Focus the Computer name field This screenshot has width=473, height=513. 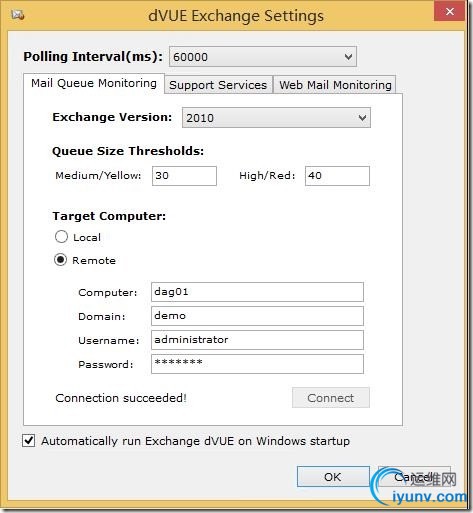click(257, 292)
